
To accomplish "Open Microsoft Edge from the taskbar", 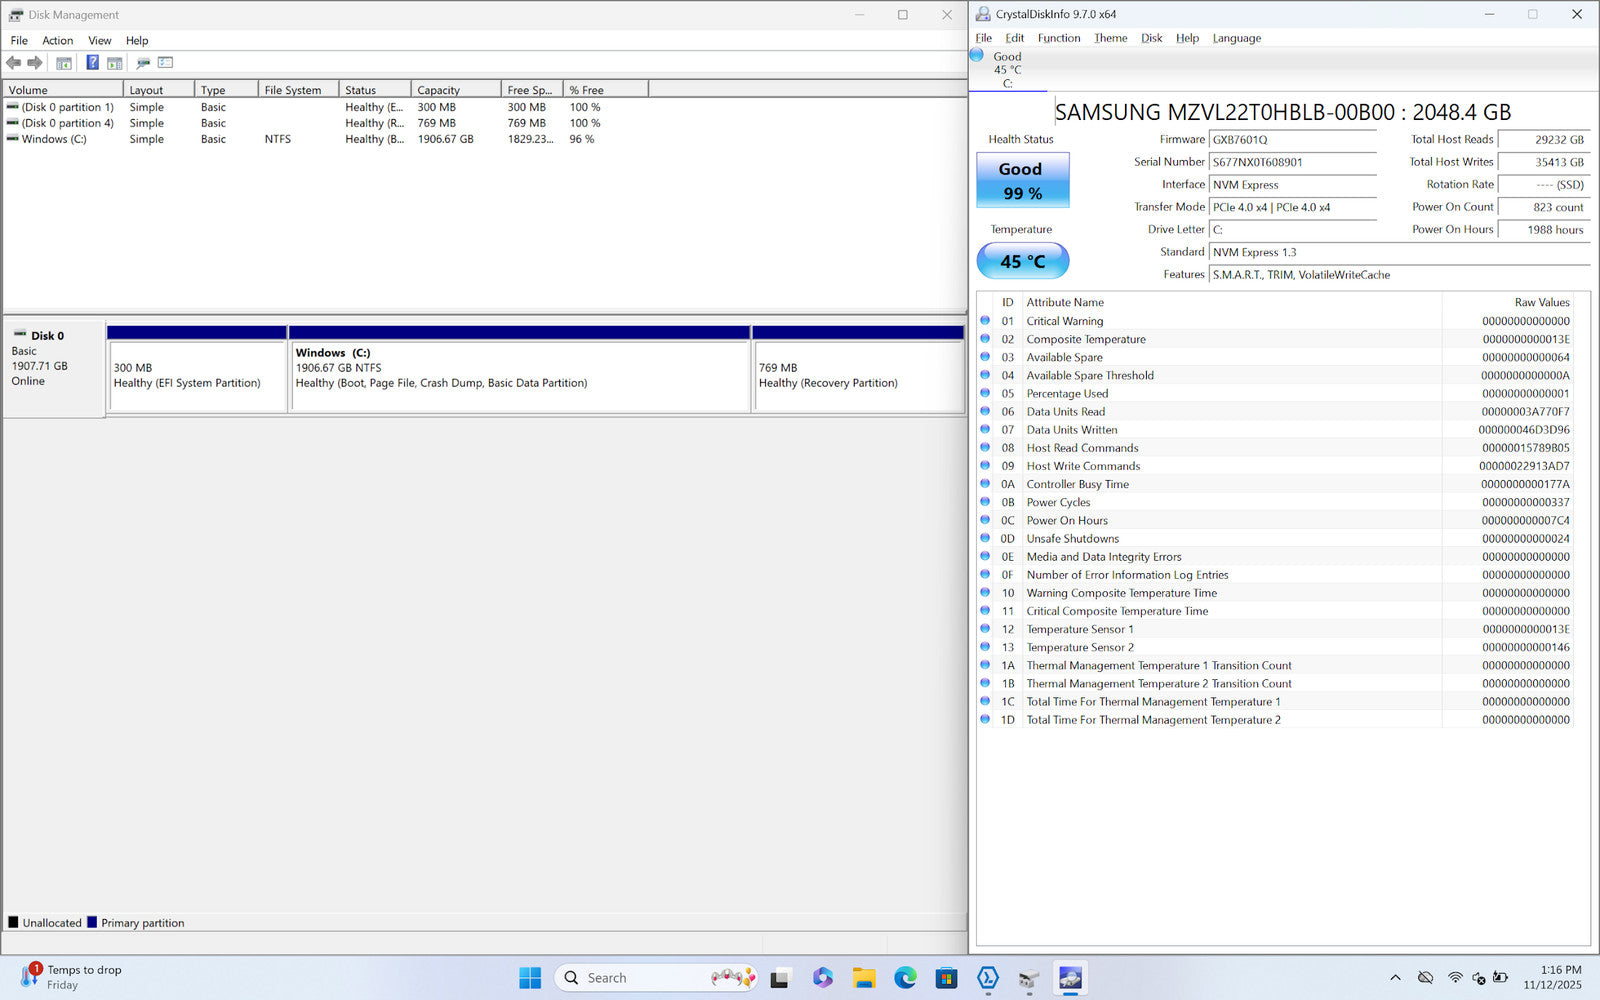I will (x=905, y=978).
